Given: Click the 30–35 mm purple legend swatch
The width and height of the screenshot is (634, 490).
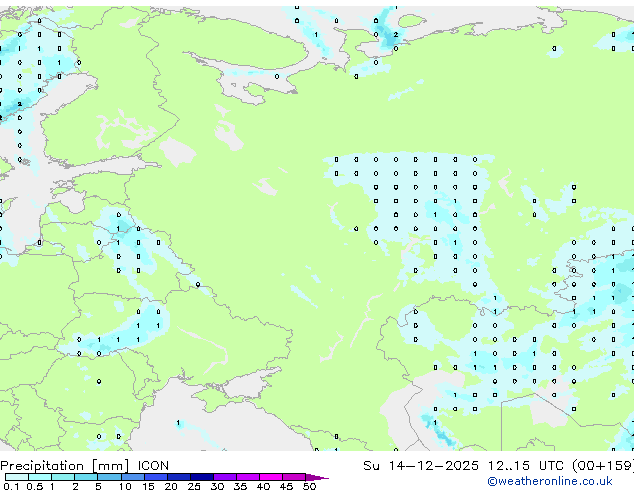Looking at the screenshot, I should [x=224, y=477].
